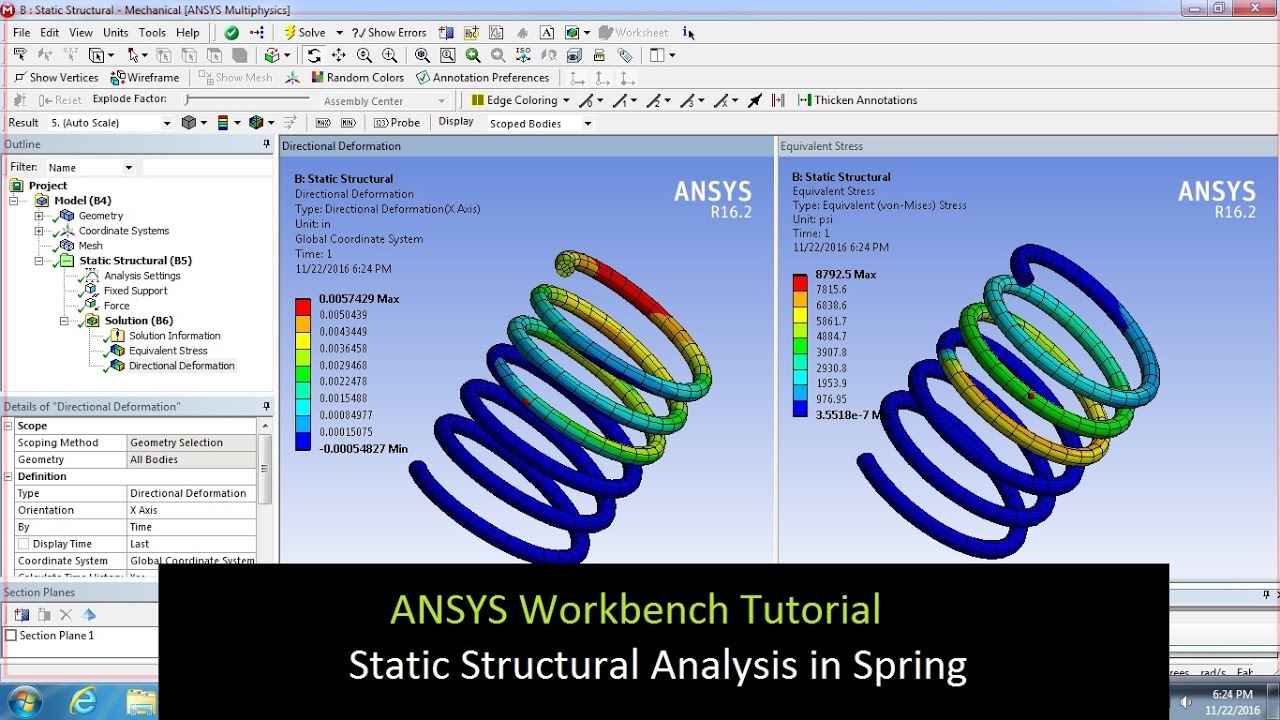Click the Previous View green magnifier
This screenshot has width=1280, height=720.
coord(472,55)
